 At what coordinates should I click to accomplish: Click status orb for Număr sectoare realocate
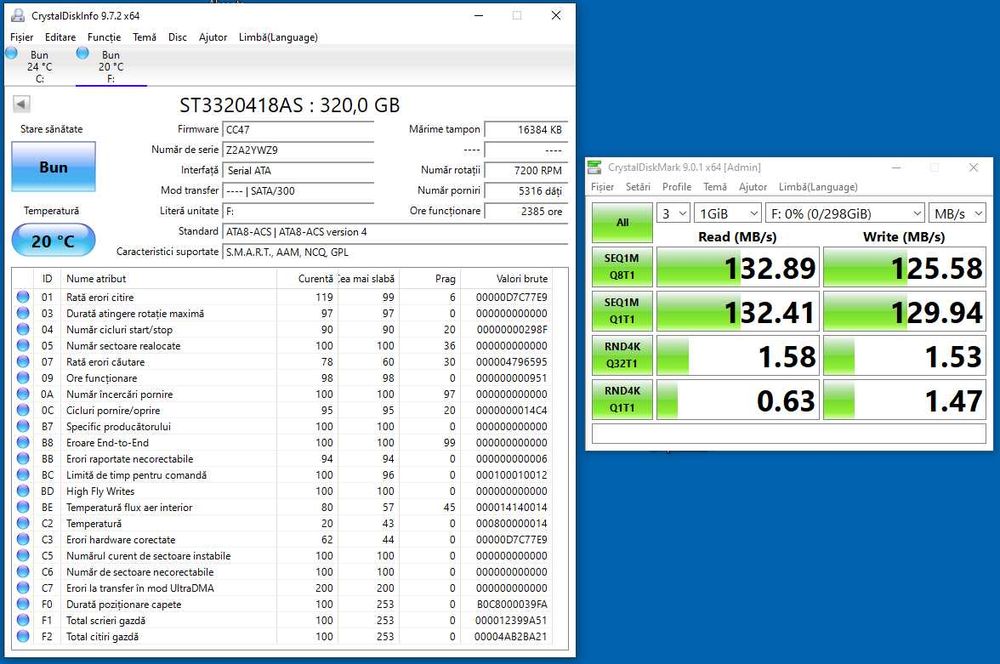[23, 345]
